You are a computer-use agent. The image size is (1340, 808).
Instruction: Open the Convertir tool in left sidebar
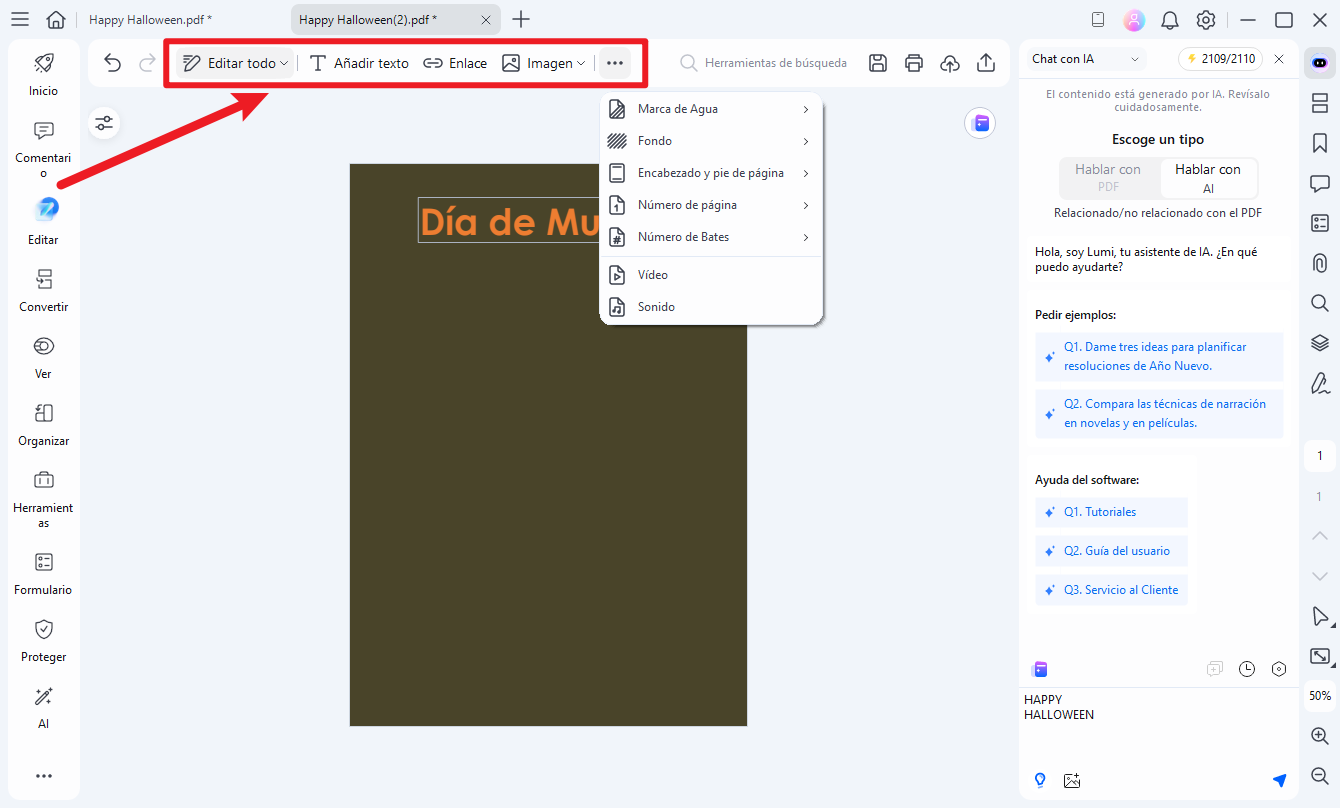[43, 290]
